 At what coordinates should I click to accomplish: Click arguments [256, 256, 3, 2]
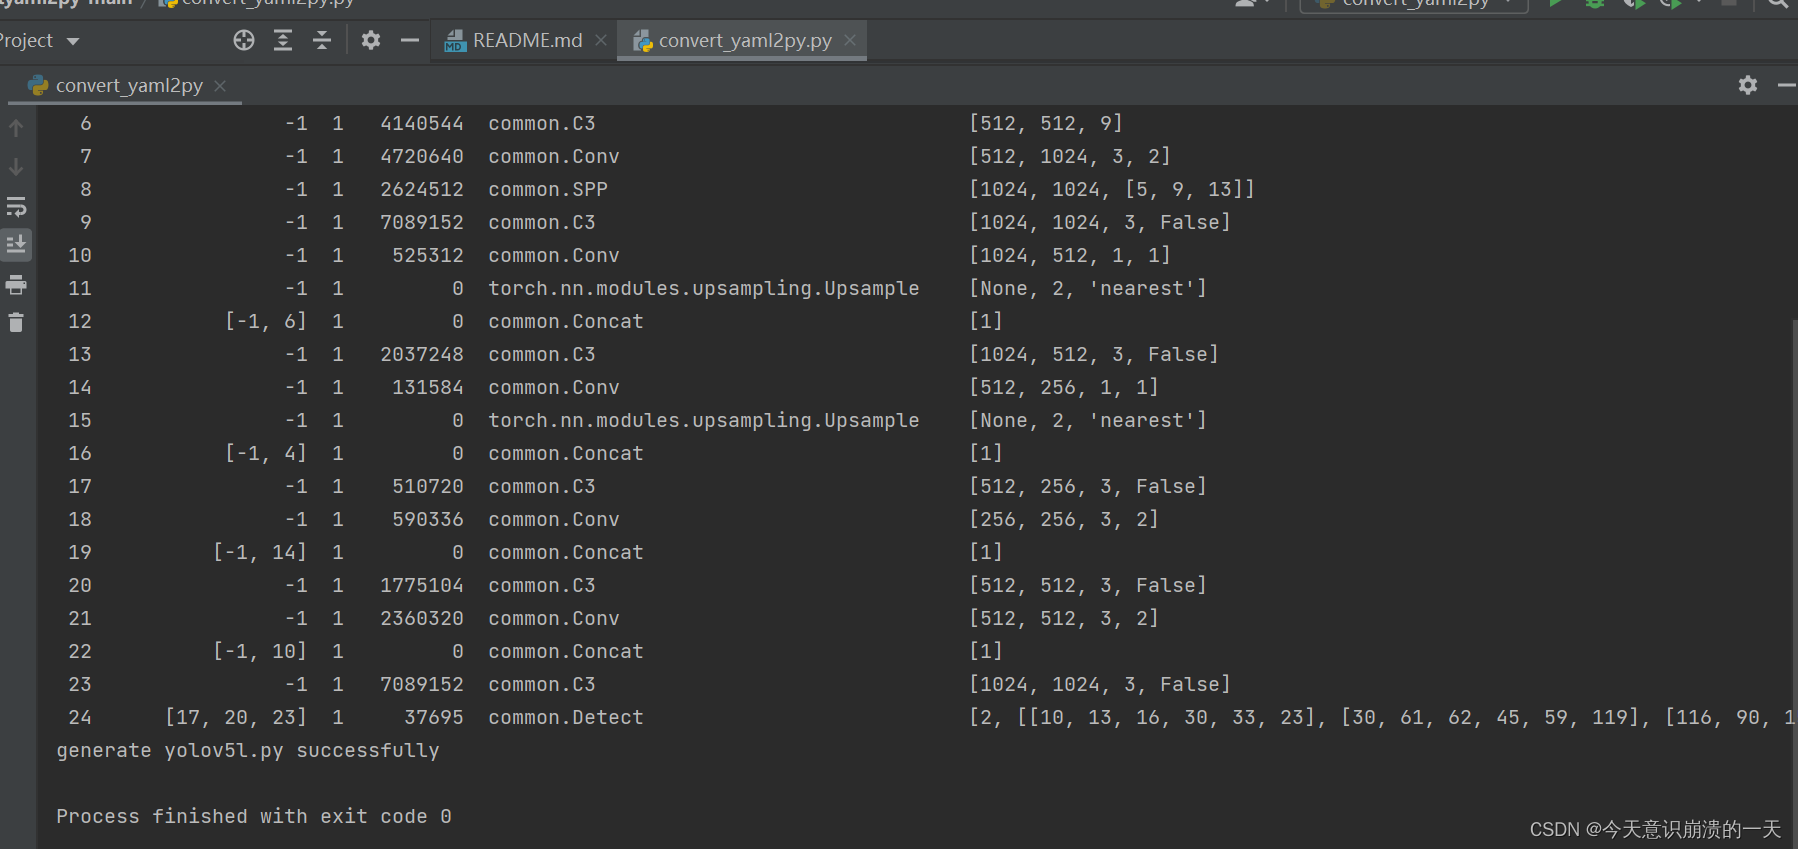click(x=1064, y=519)
